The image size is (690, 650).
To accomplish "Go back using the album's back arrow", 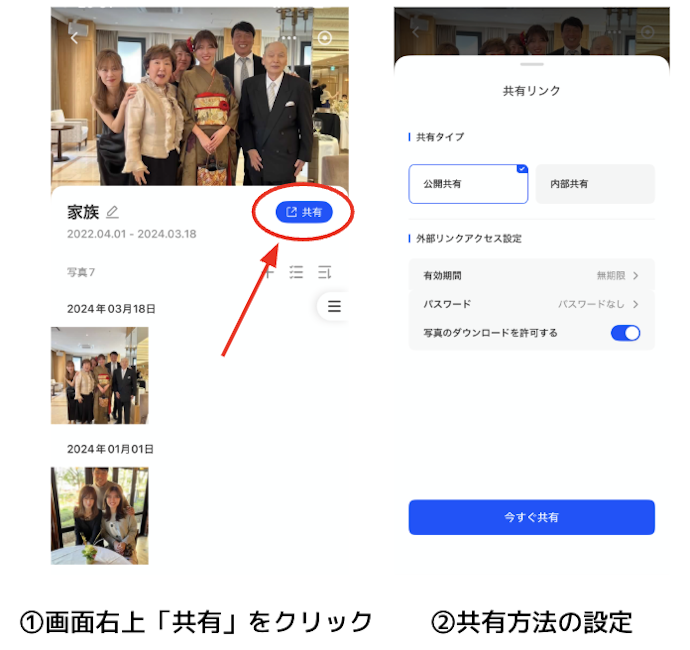I will [x=74, y=38].
